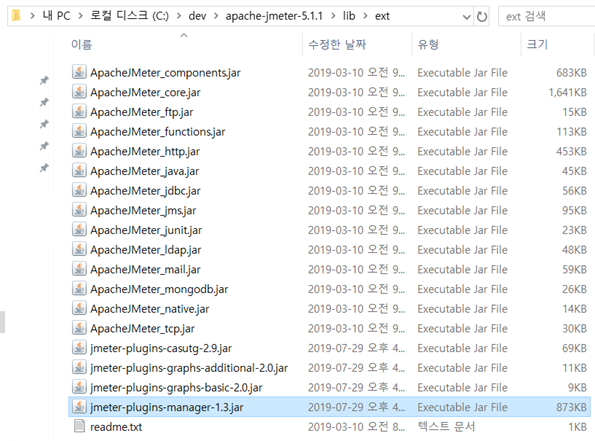Viewport: 595px width, 441px height.
Task: Select ApacheJMeter_tcp.jar file name
Action: point(142,328)
